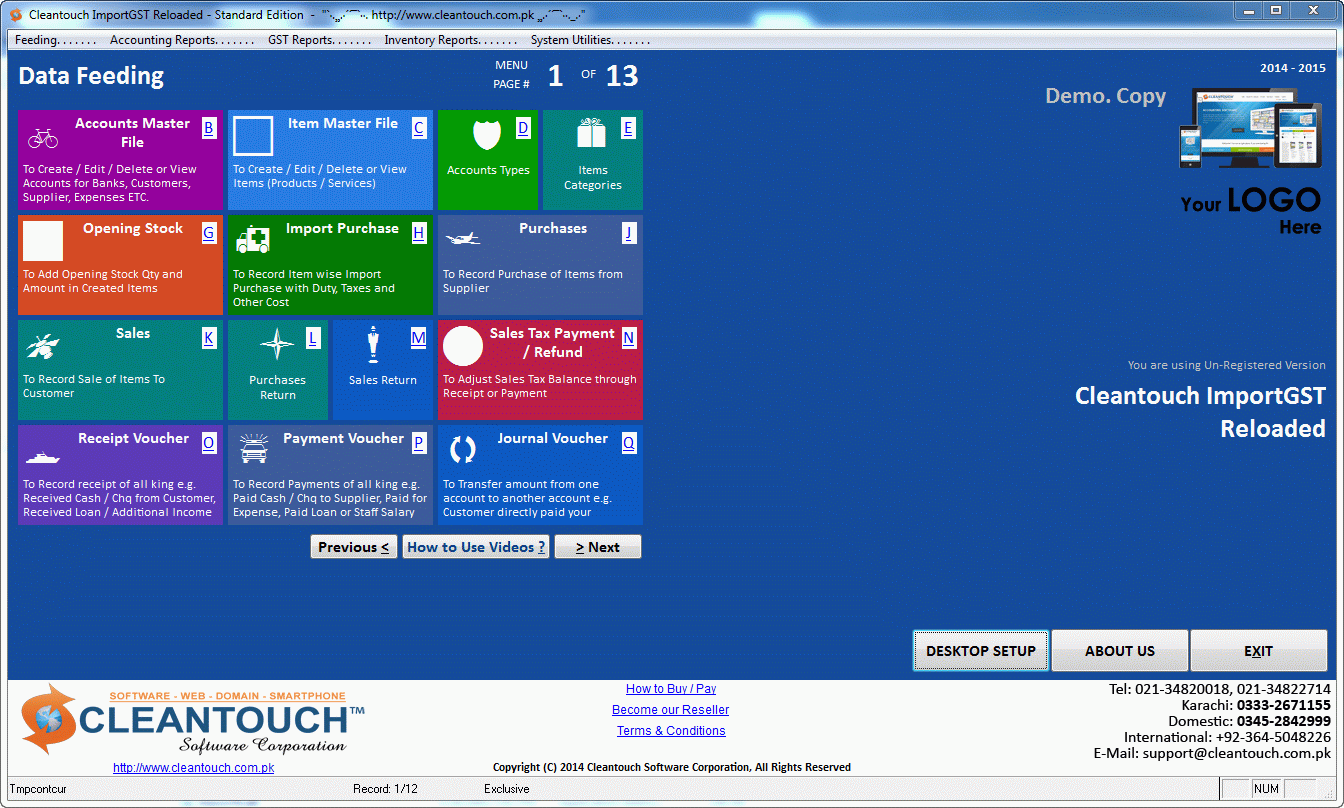
Task: Click the white circle icon on Sales Tax Payment
Action: tap(463, 346)
